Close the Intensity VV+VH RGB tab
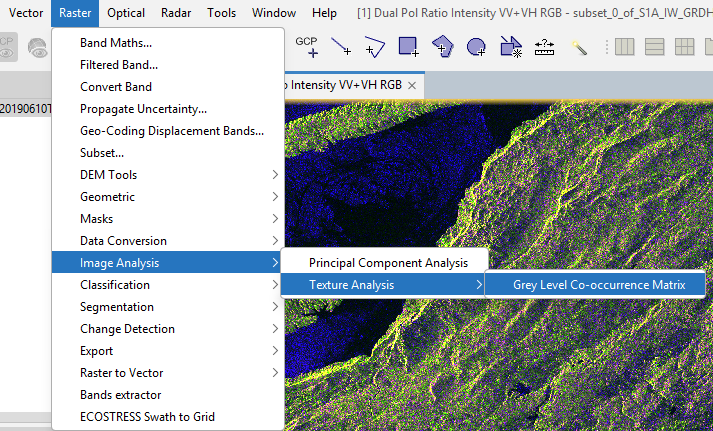This screenshot has width=713, height=431. tap(411, 86)
